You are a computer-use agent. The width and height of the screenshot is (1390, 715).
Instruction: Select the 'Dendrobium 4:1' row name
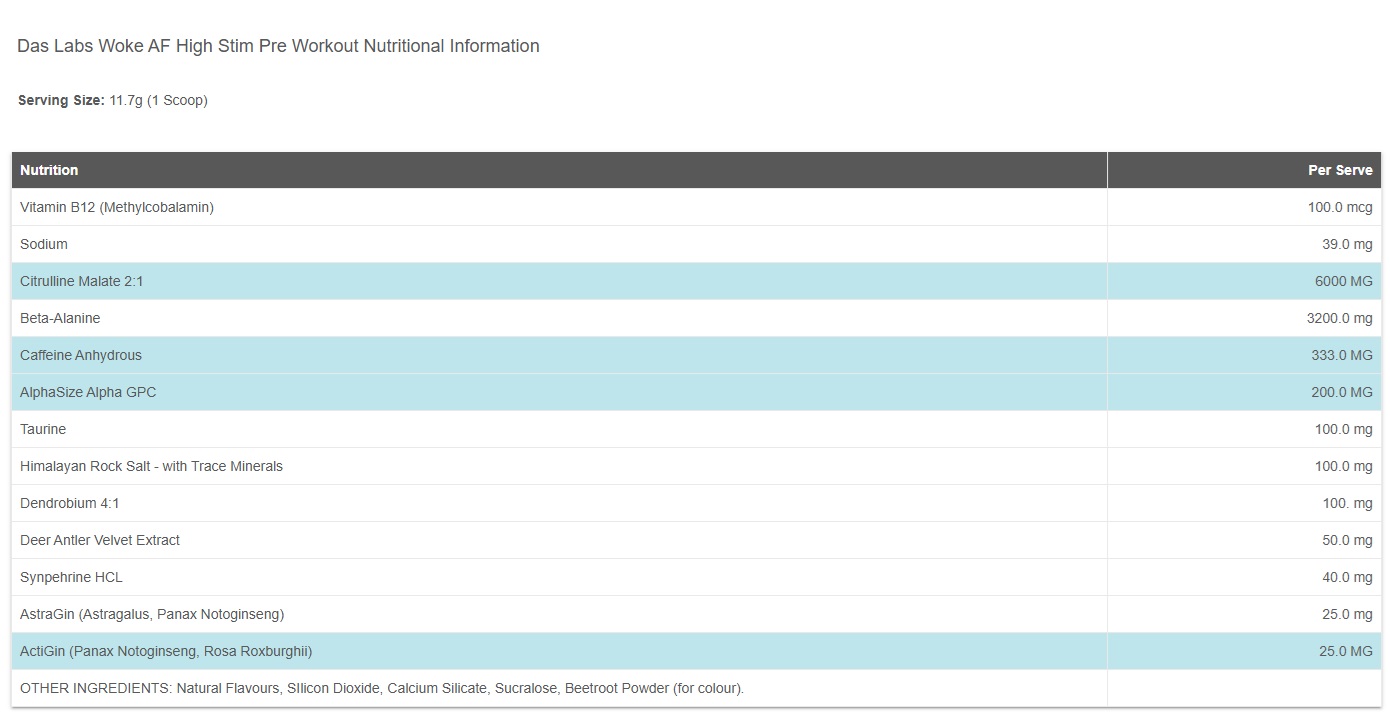70,503
